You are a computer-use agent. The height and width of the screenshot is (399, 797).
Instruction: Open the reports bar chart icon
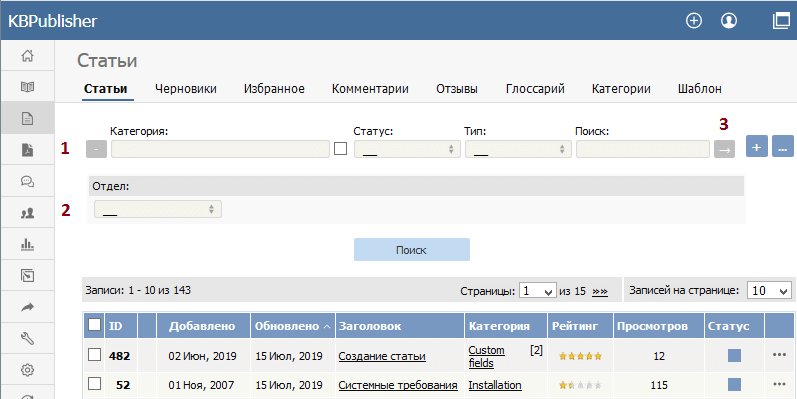pyautogui.click(x=27, y=245)
